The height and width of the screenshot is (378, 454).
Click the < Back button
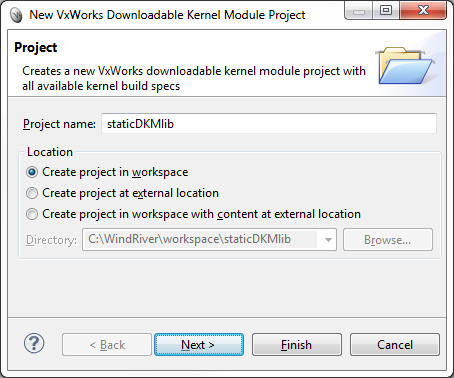[107, 345]
